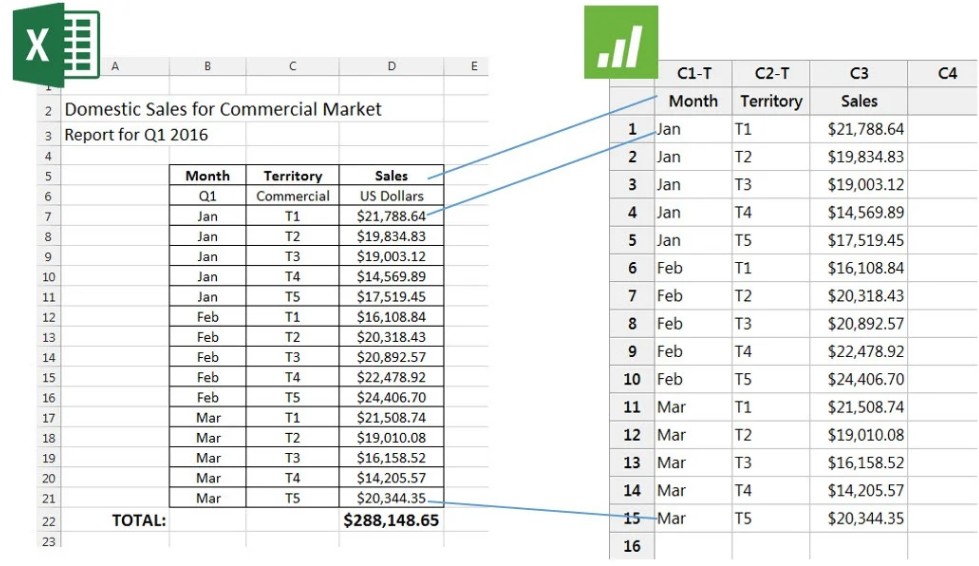Select the 'T2' cell in Excel row 18

click(292, 437)
